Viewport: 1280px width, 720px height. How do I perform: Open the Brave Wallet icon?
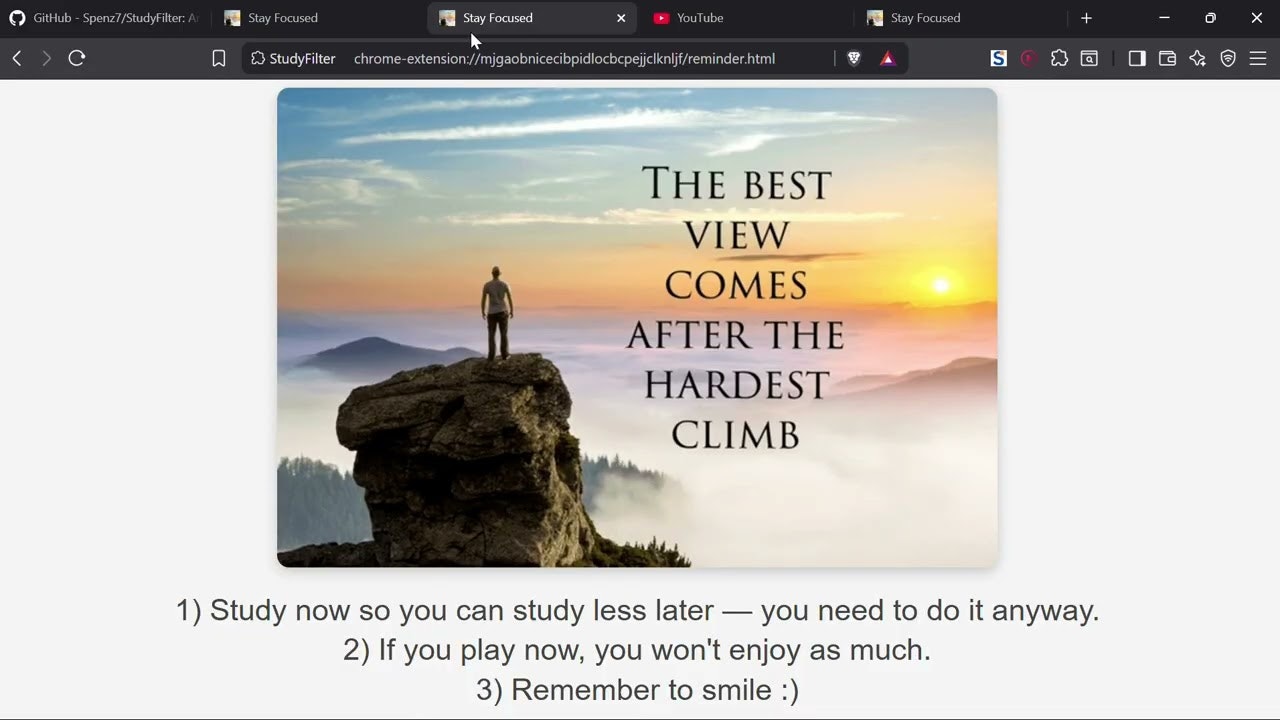pos(1167,58)
